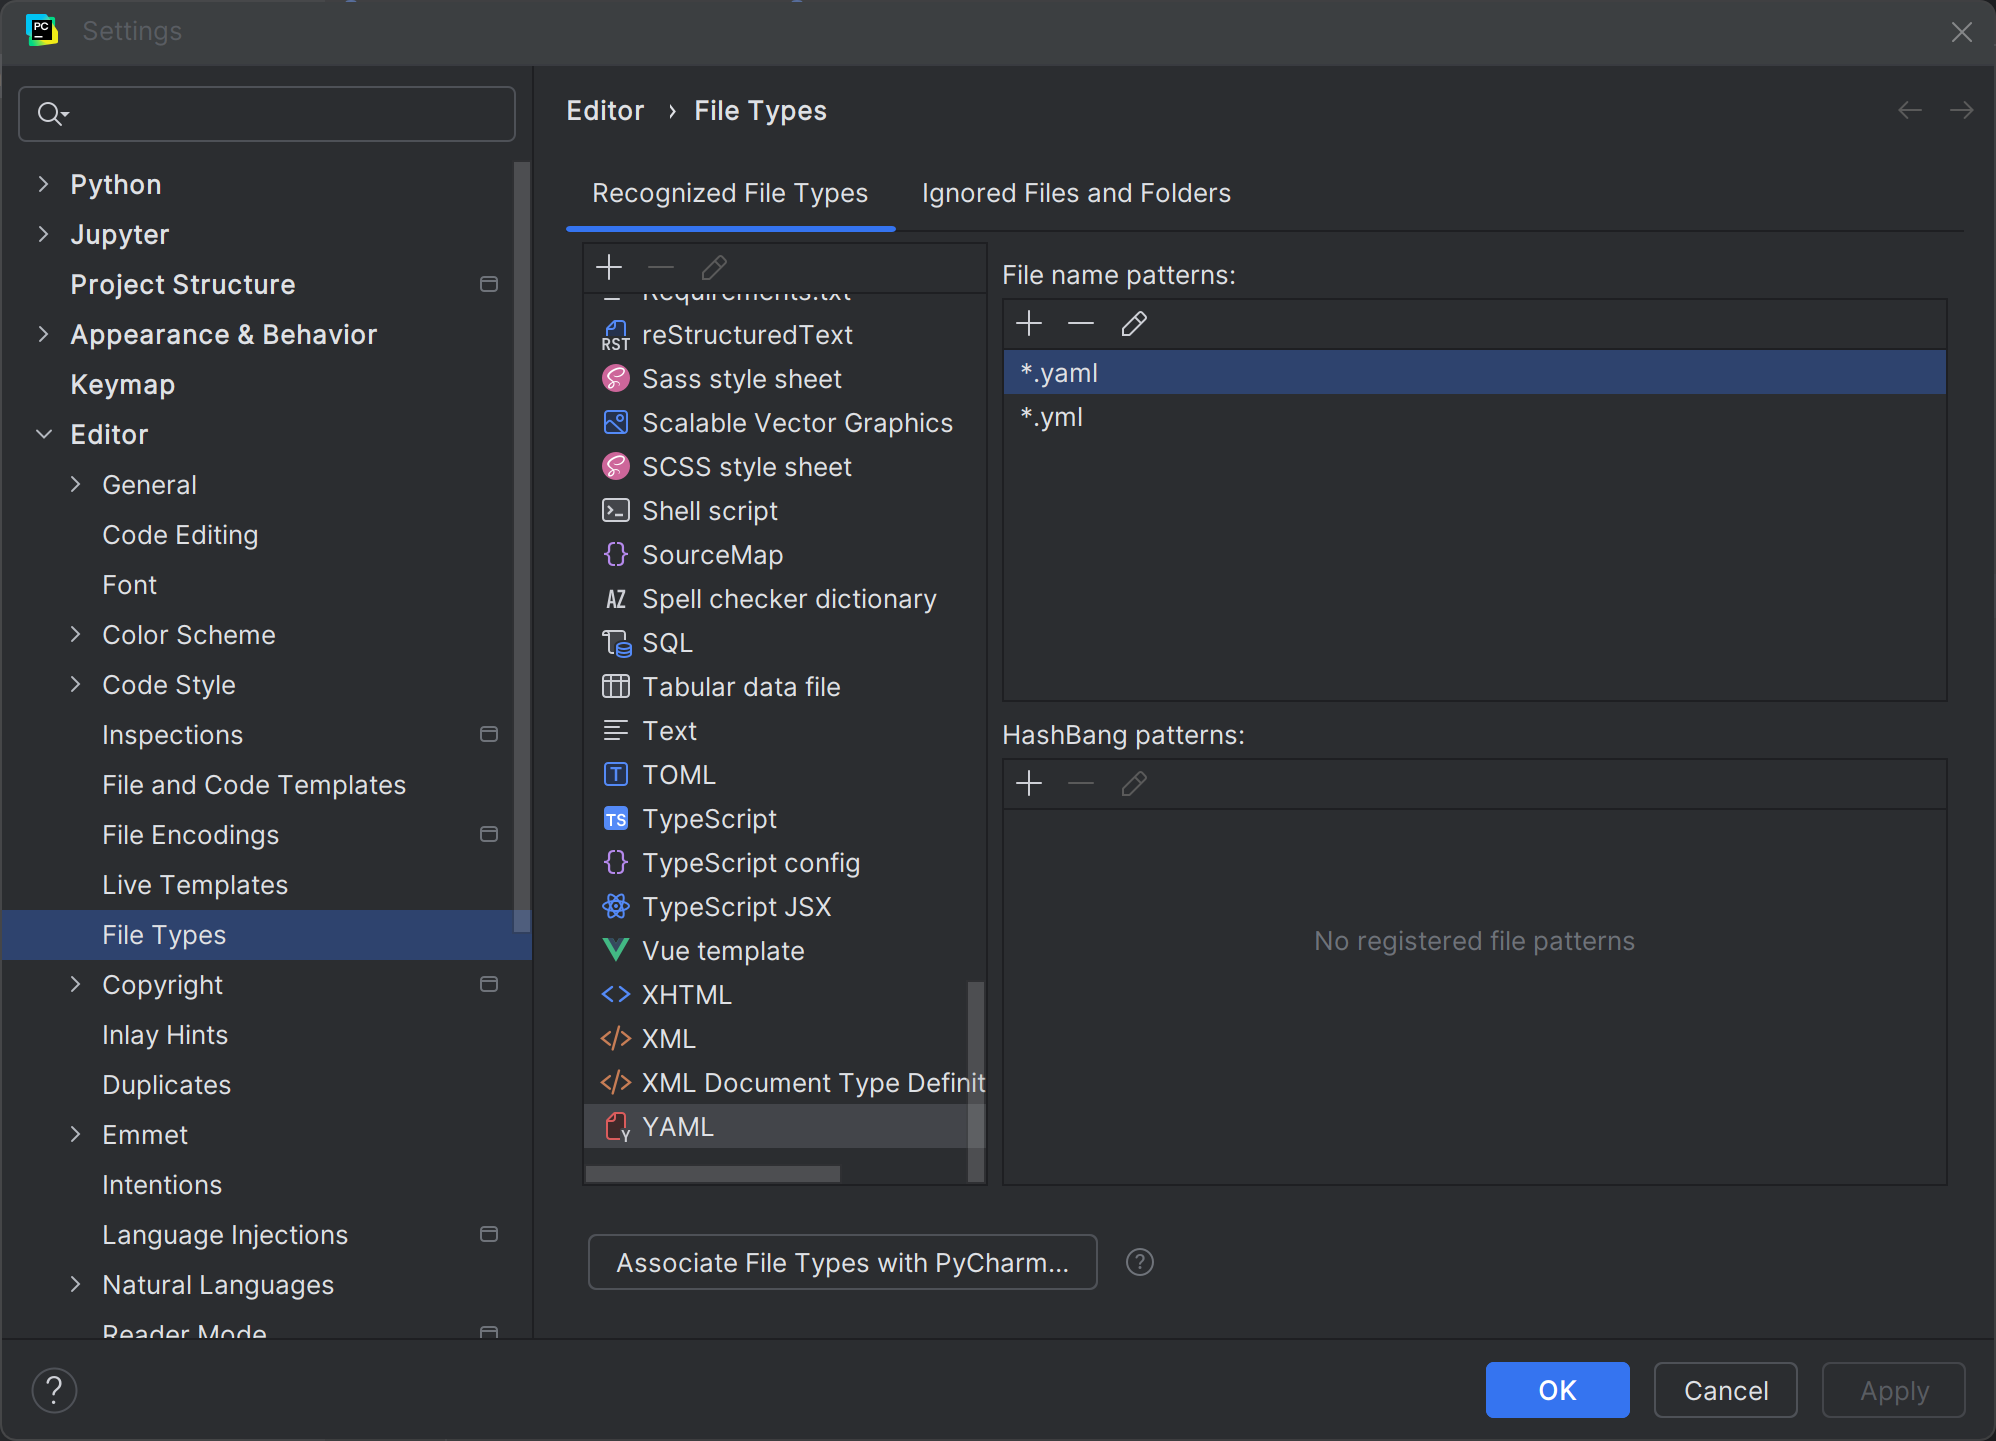Image resolution: width=1996 pixels, height=1441 pixels.
Task: Expand the Color Scheme node
Action: click(x=75, y=635)
